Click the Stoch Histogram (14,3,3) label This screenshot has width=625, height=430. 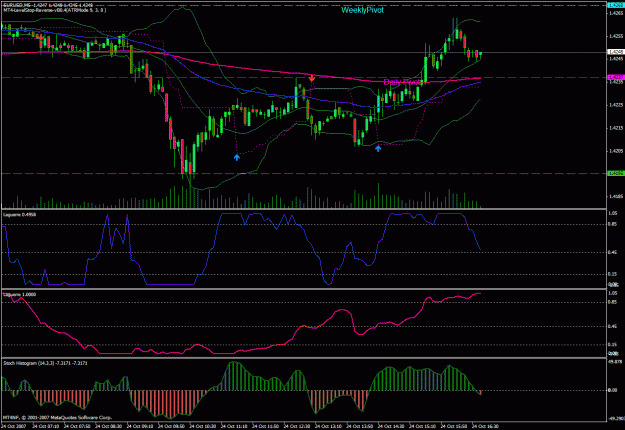click(45, 363)
